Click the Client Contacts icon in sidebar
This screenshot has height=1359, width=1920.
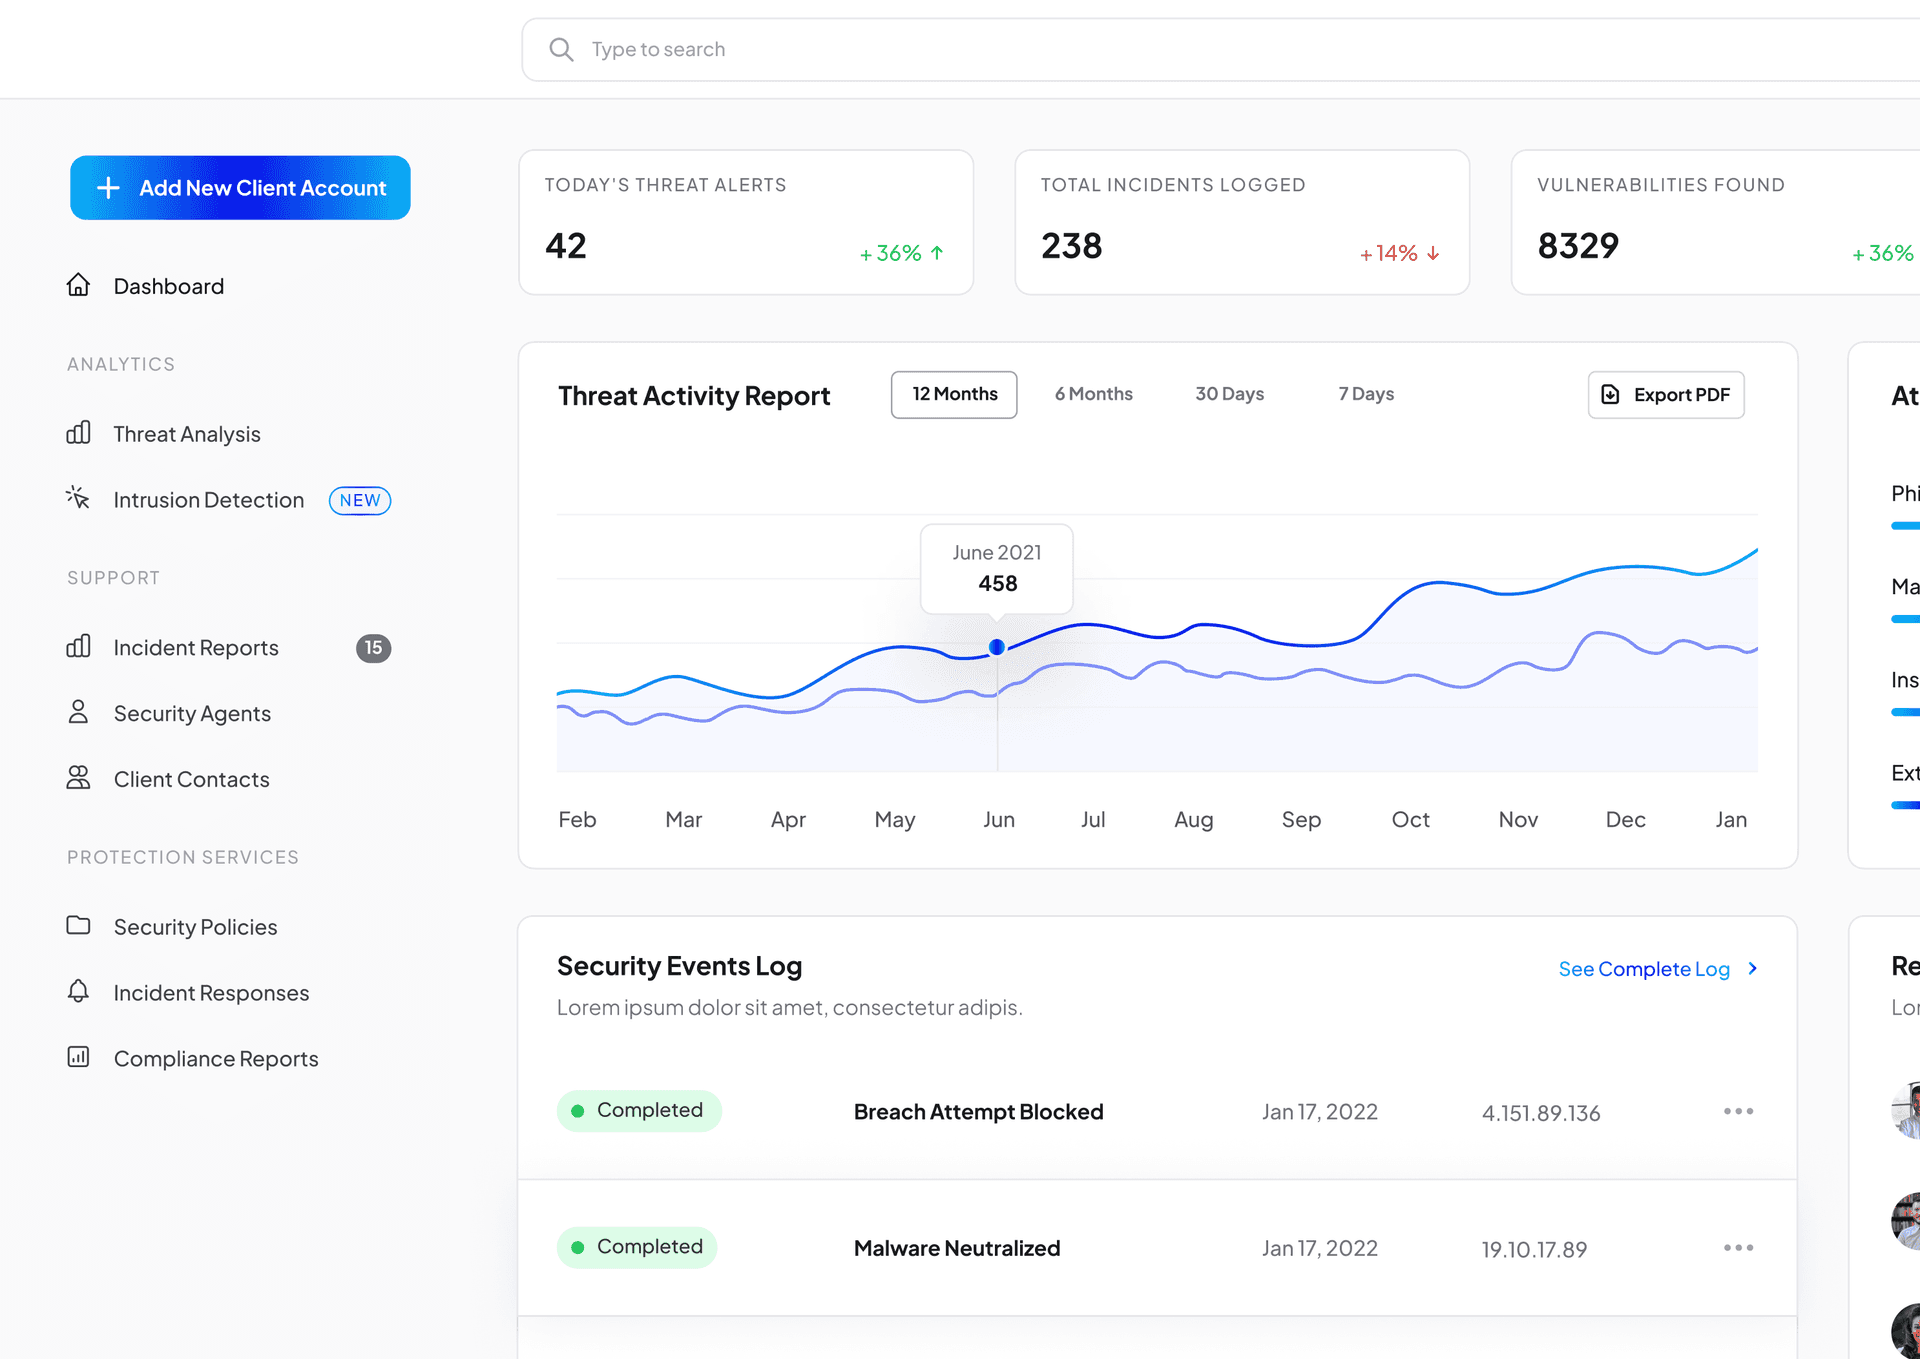click(79, 778)
